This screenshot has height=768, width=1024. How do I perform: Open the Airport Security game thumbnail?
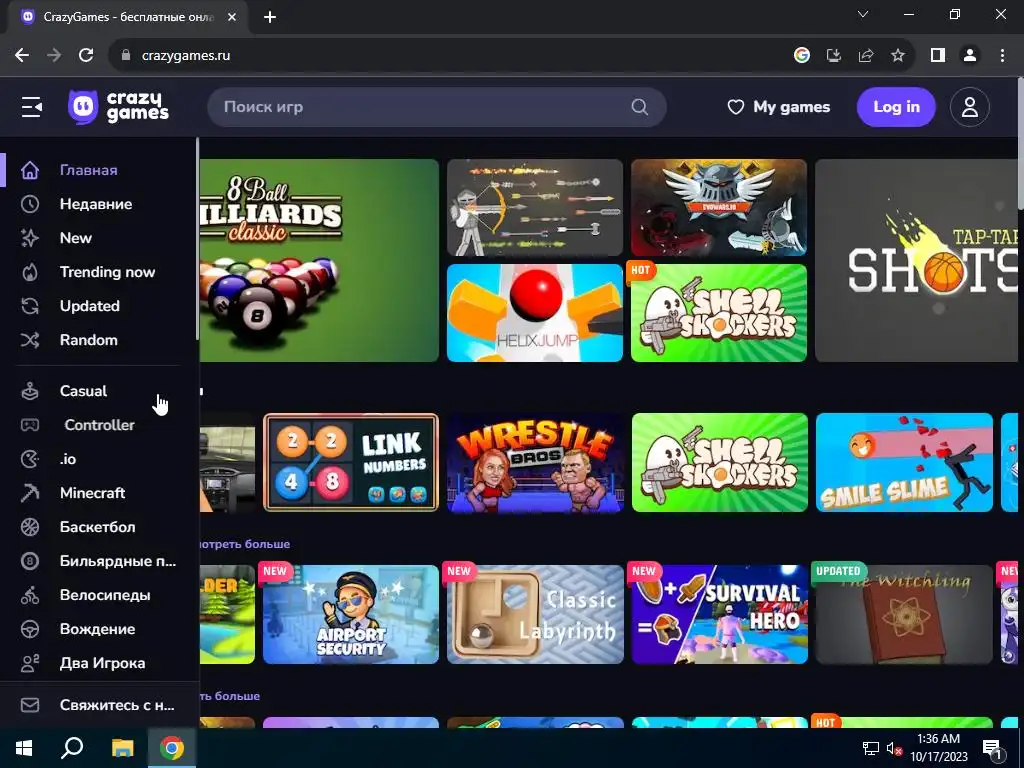pos(351,615)
